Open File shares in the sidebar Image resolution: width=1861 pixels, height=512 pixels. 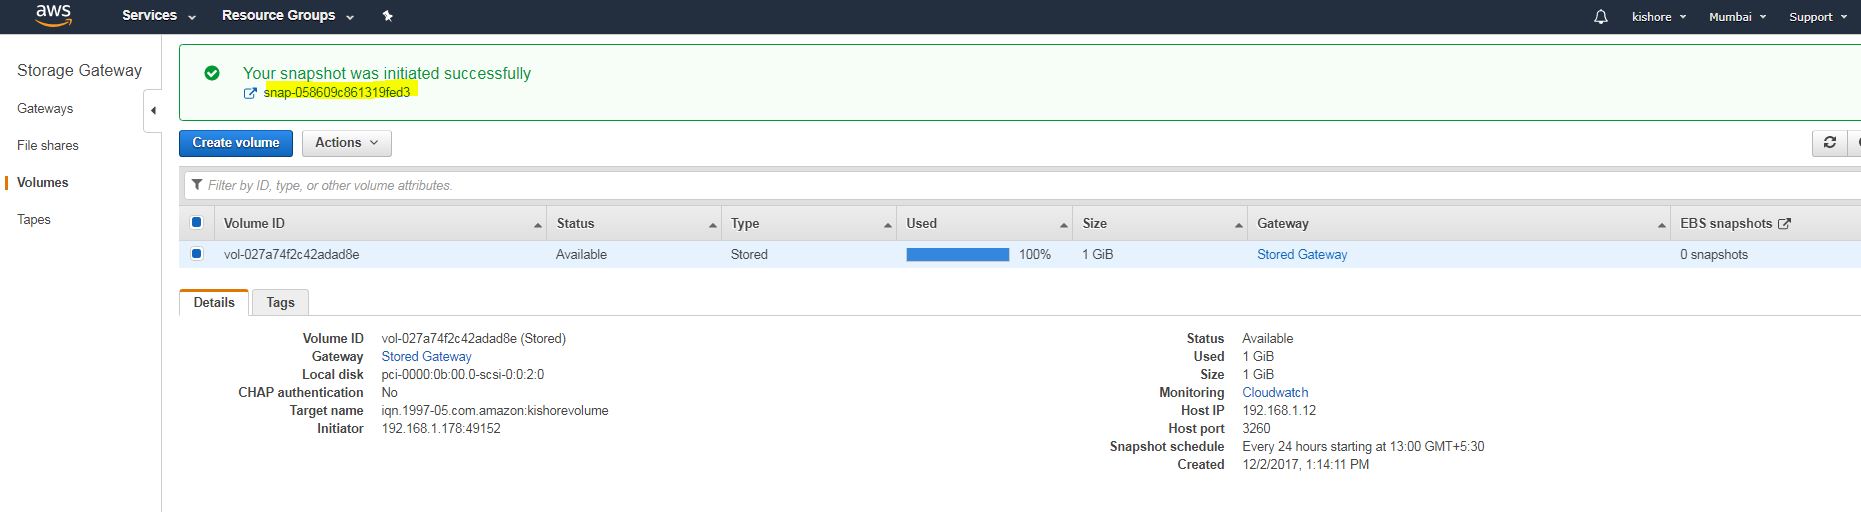[48, 146]
